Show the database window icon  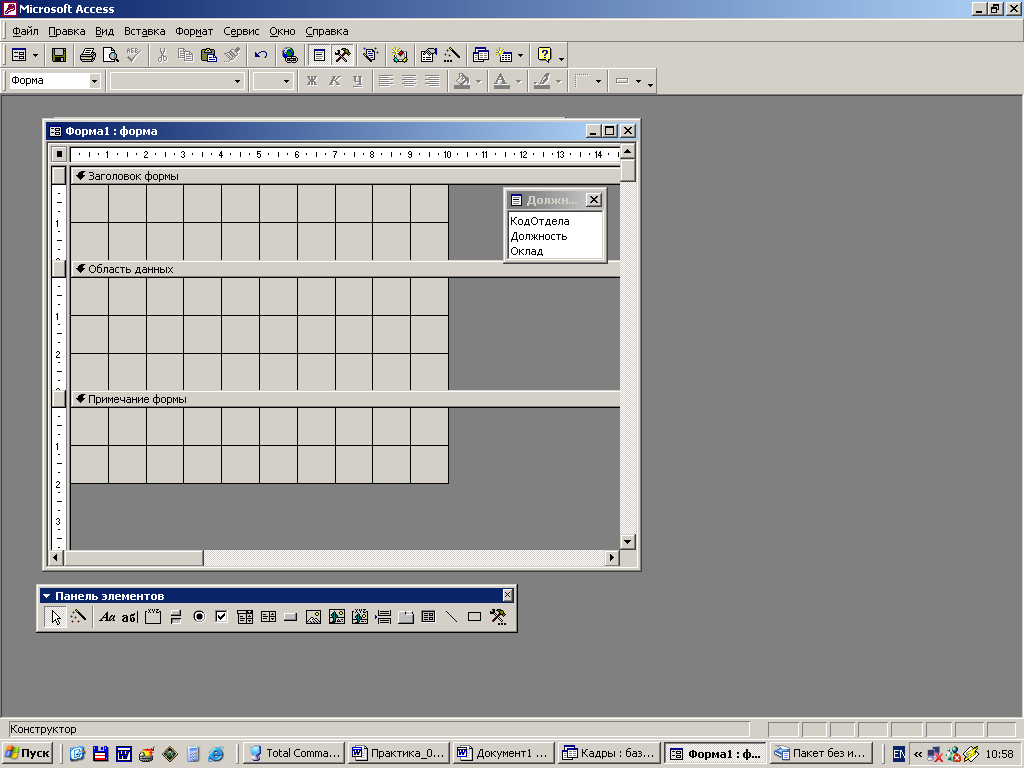(481, 56)
